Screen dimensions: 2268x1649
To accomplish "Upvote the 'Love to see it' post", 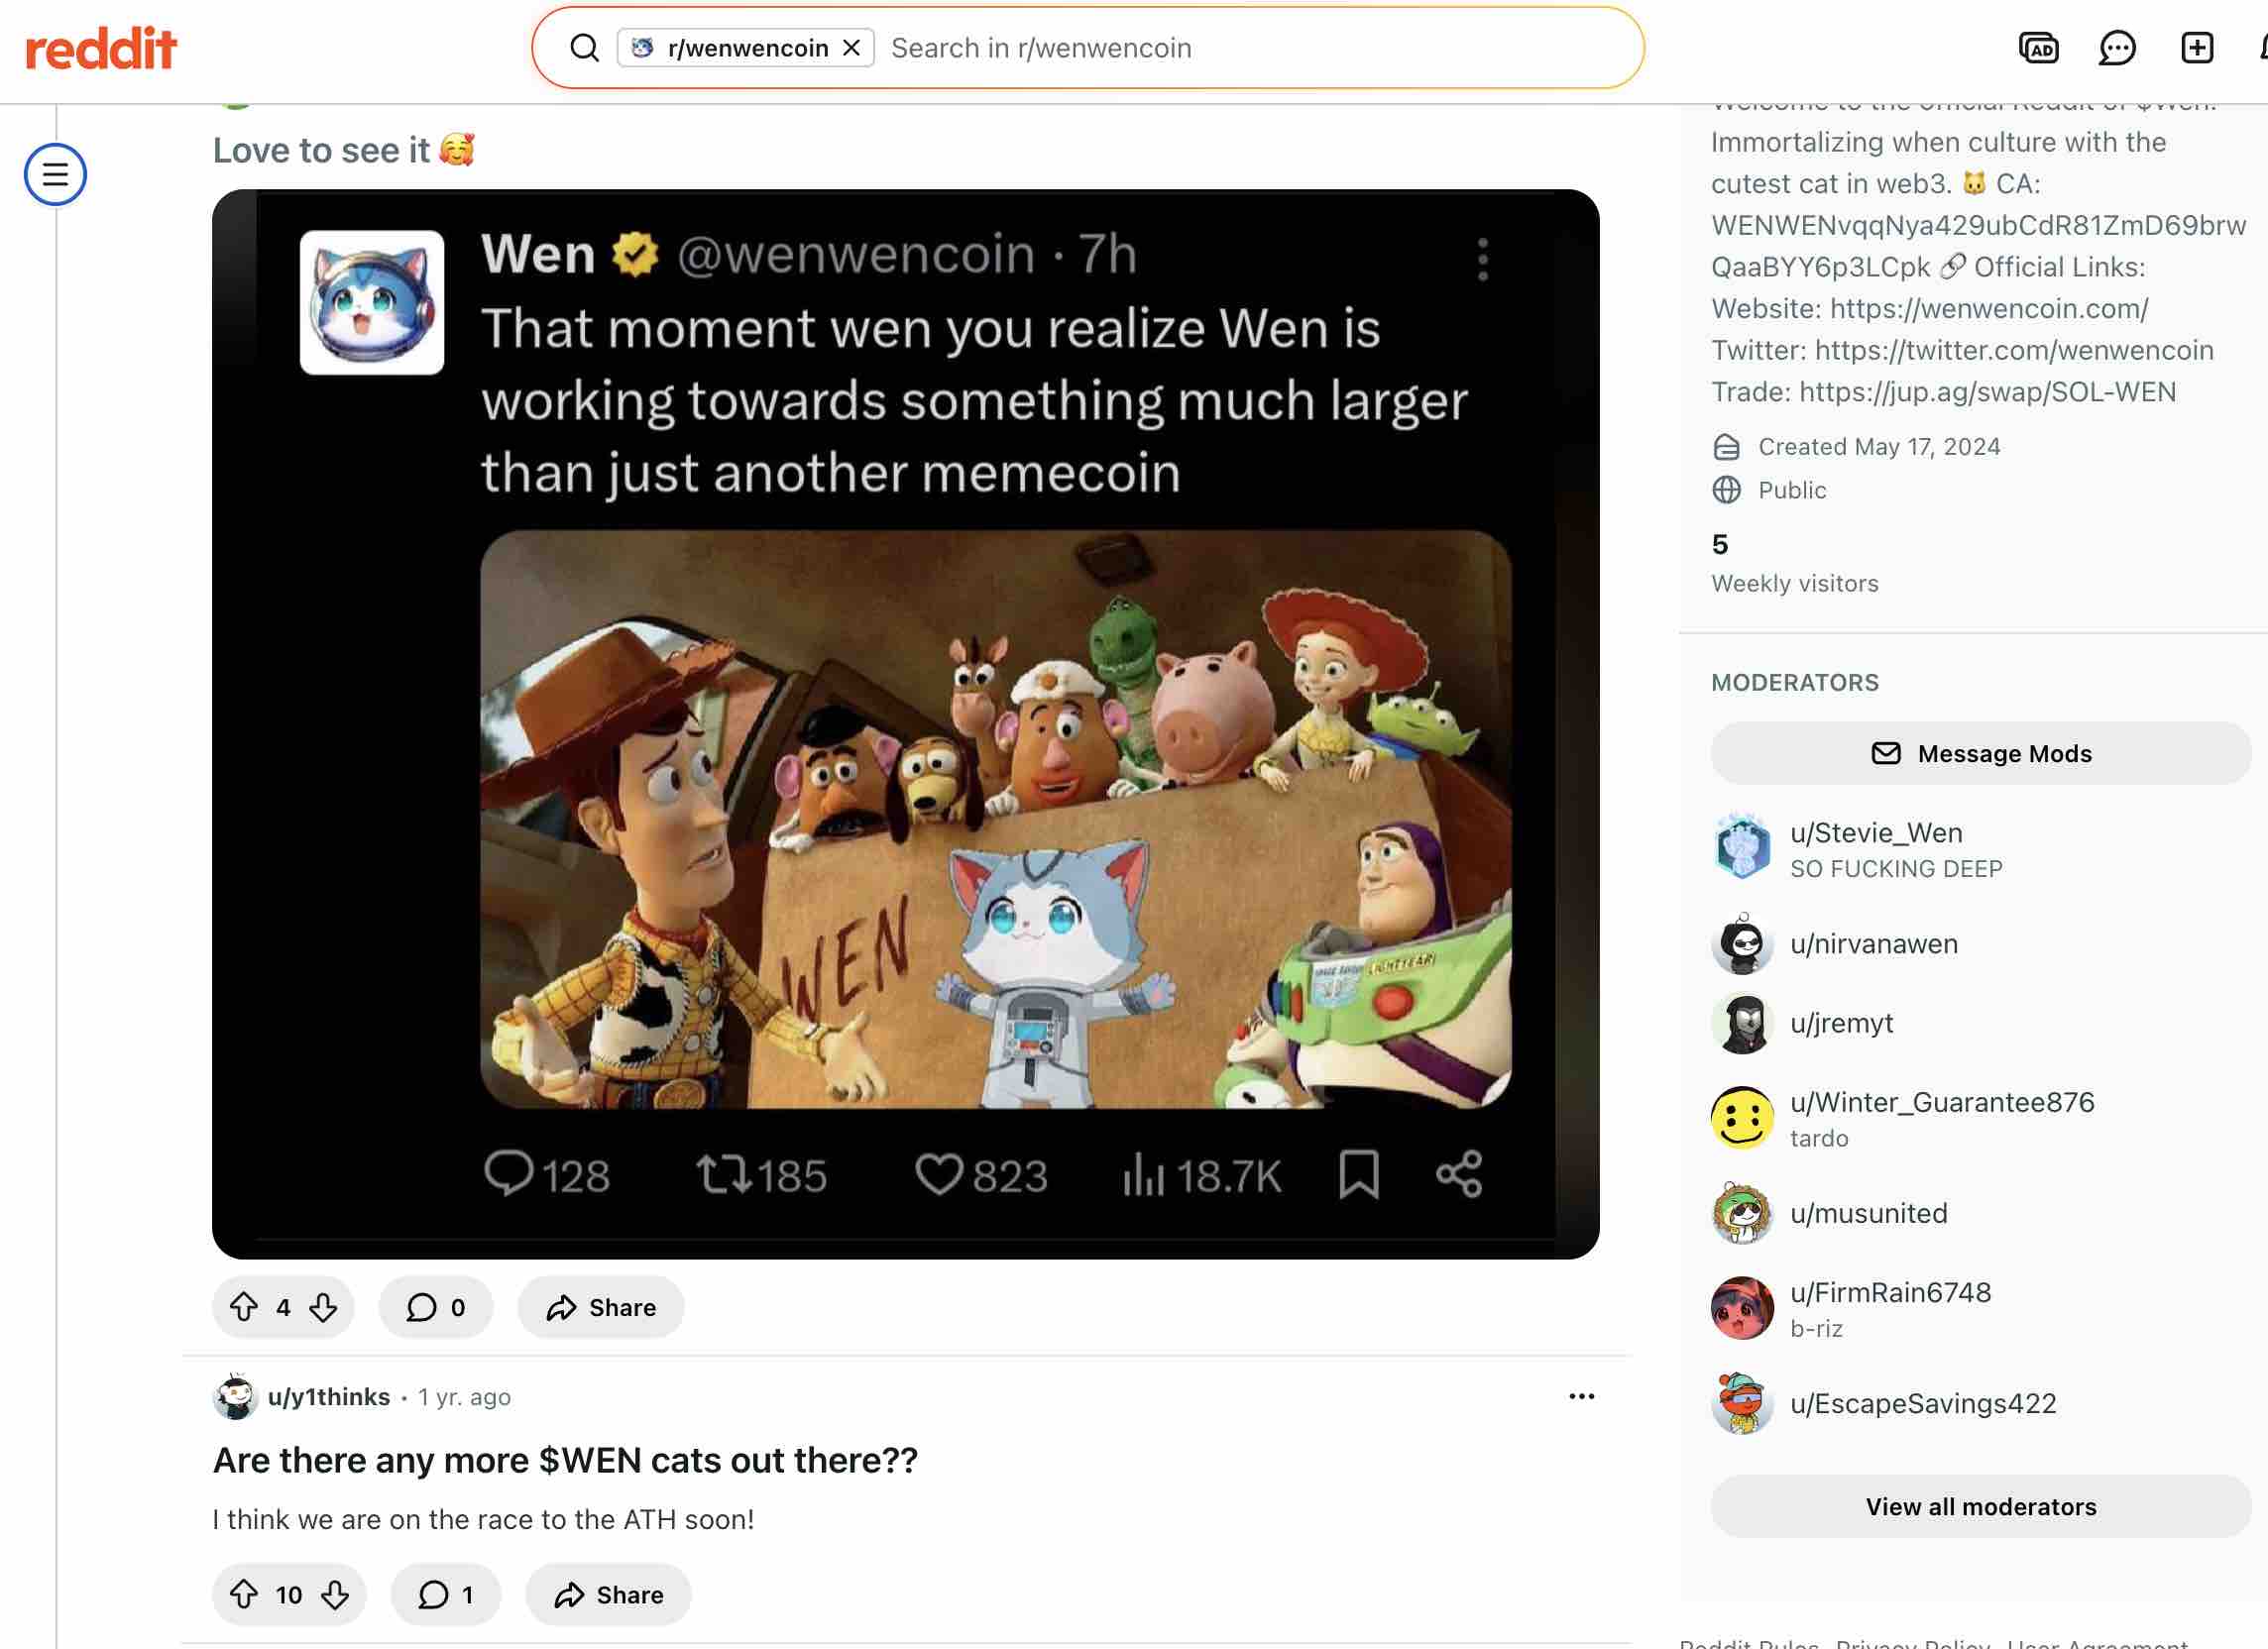I will pos(244,1307).
